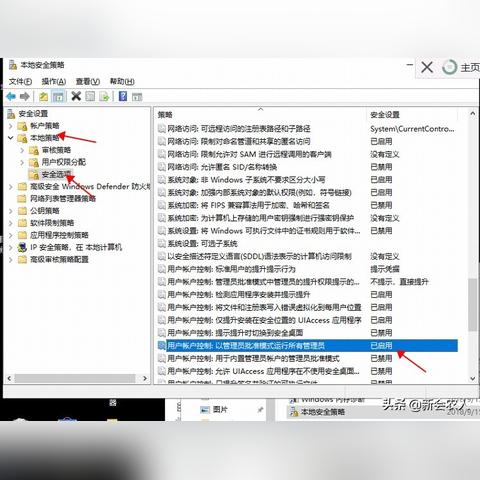The height and width of the screenshot is (480, 480).
Task: Toggle the Show/Hide action pane icon
Action: pyautogui.click(x=137, y=97)
